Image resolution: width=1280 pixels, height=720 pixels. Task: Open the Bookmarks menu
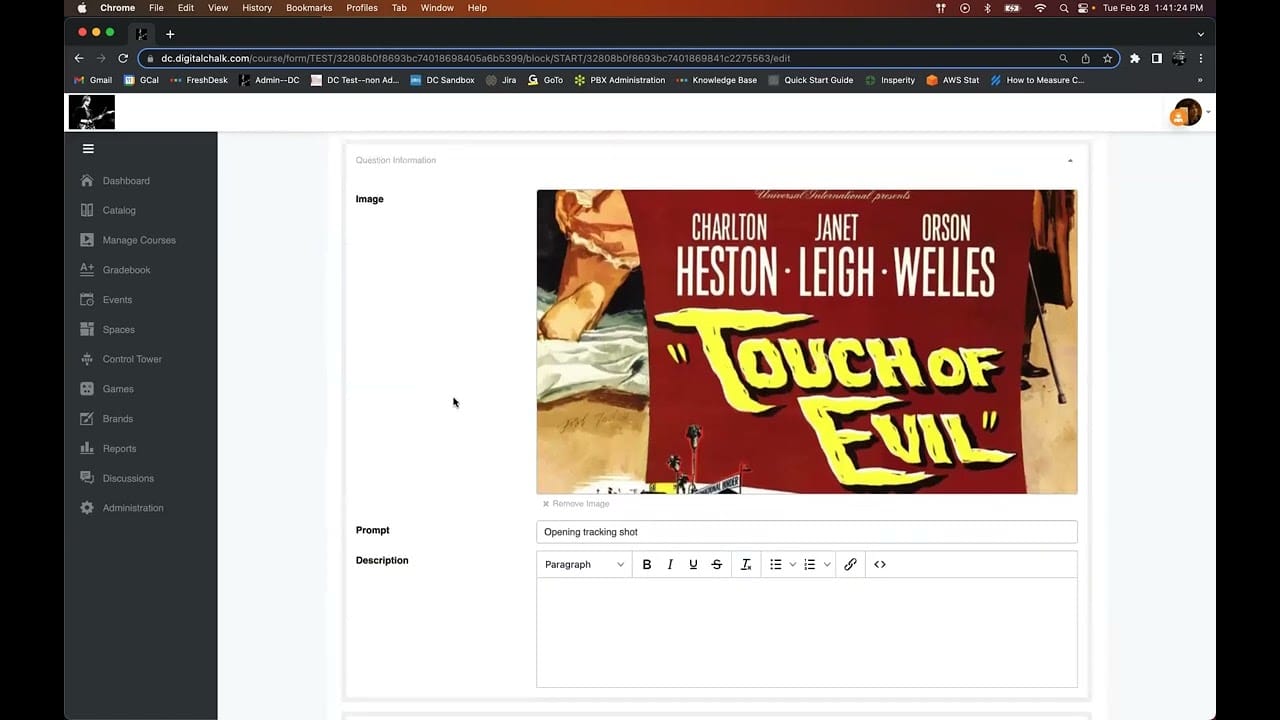point(309,8)
